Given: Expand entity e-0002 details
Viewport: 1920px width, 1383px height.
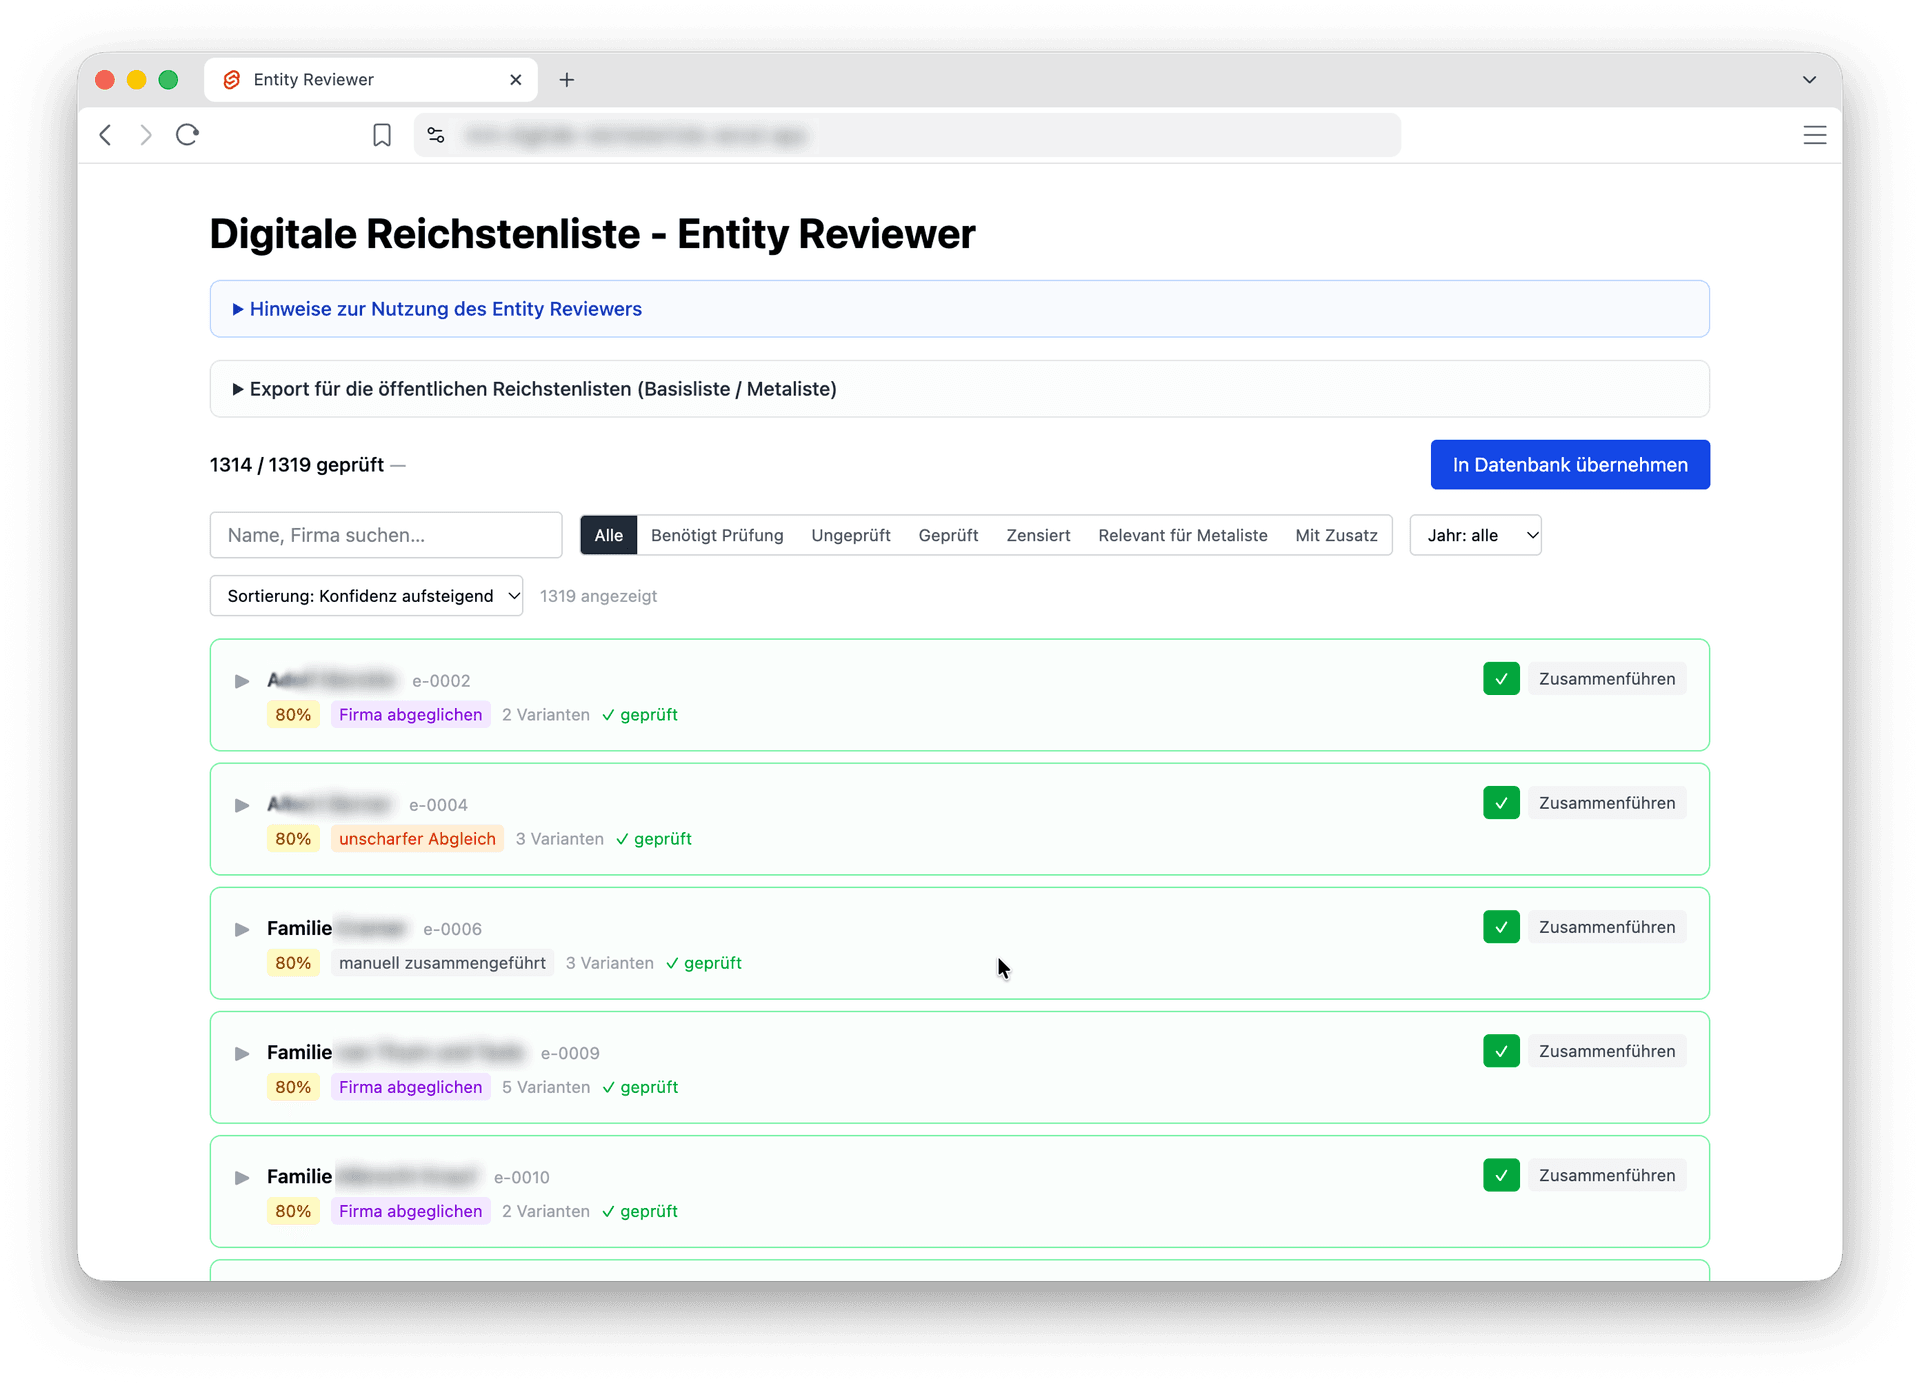Looking at the screenshot, I should point(242,681).
